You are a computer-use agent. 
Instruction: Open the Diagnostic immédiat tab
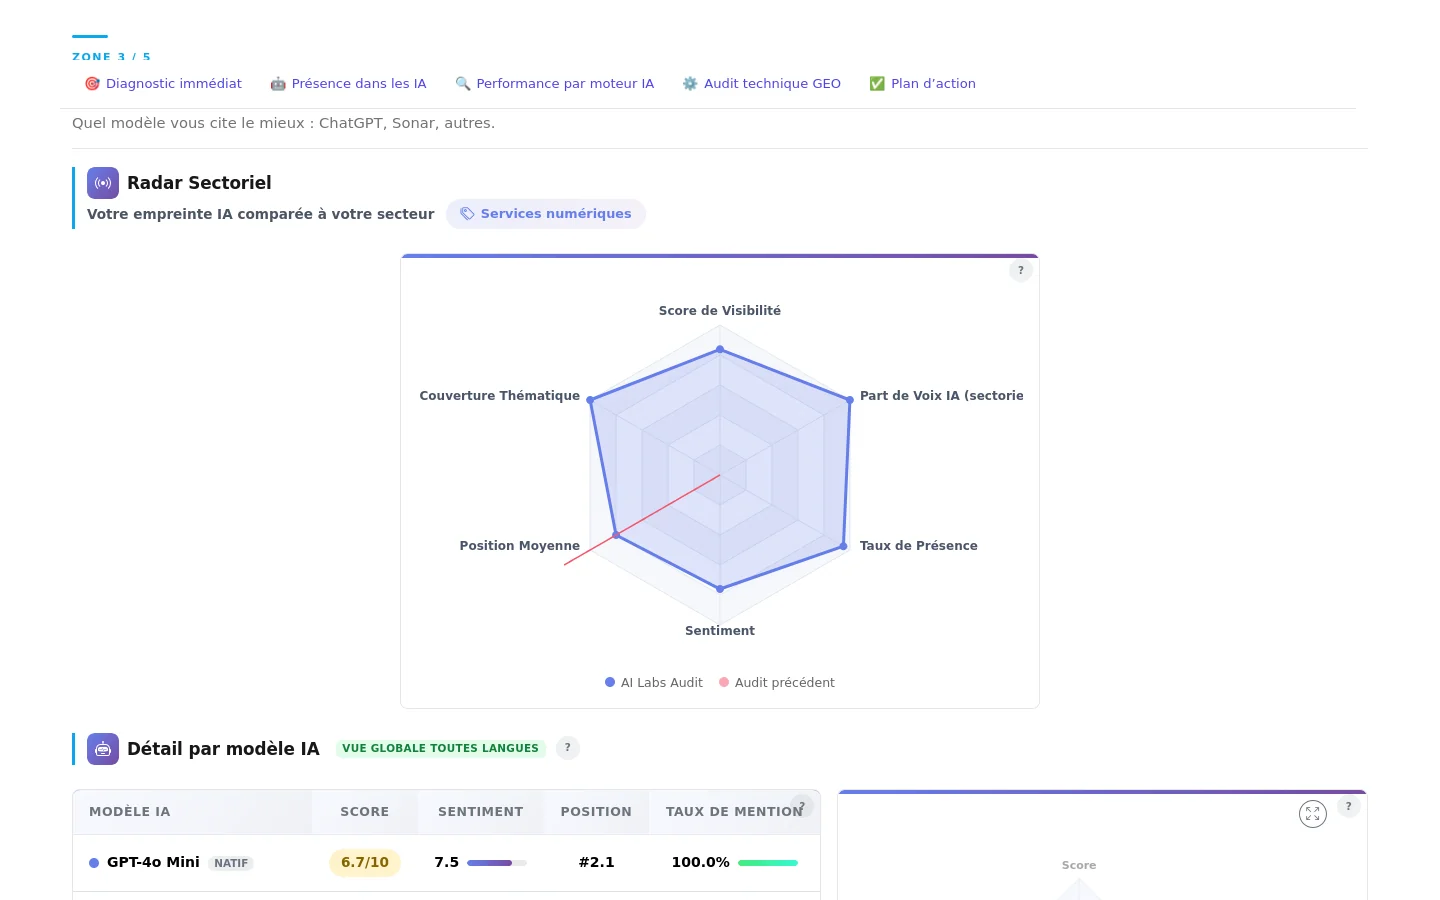click(x=163, y=84)
